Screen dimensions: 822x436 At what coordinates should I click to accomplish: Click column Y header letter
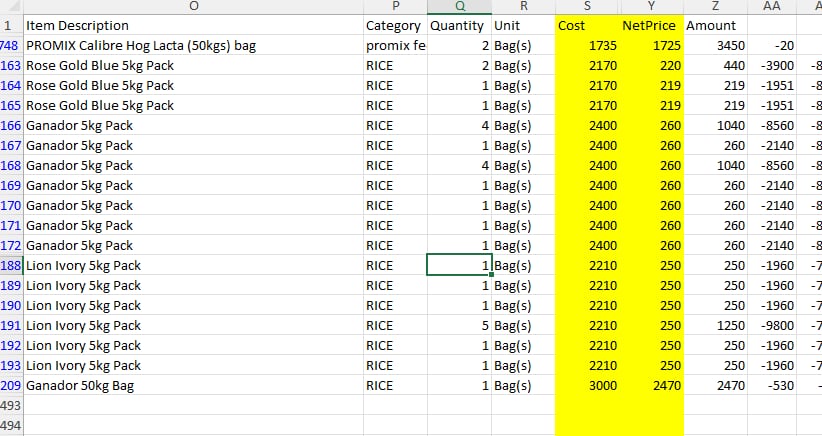pos(651,7)
